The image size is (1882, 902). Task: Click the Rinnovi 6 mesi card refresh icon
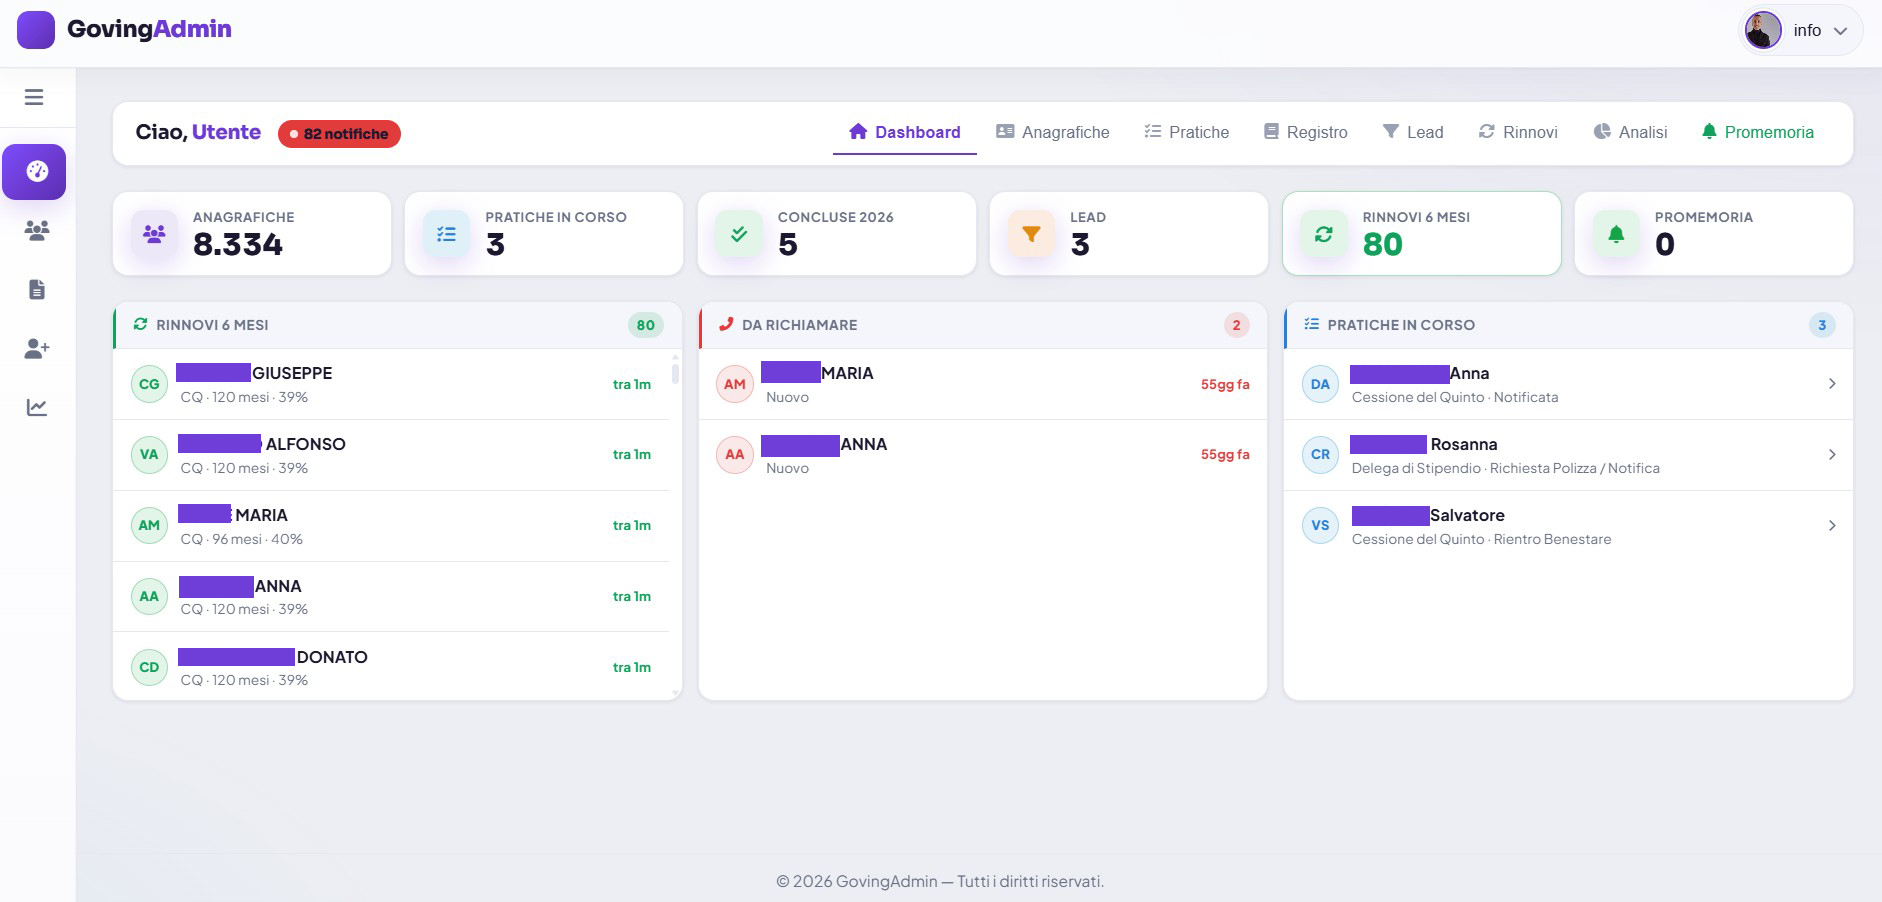click(x=1324, y=234)
